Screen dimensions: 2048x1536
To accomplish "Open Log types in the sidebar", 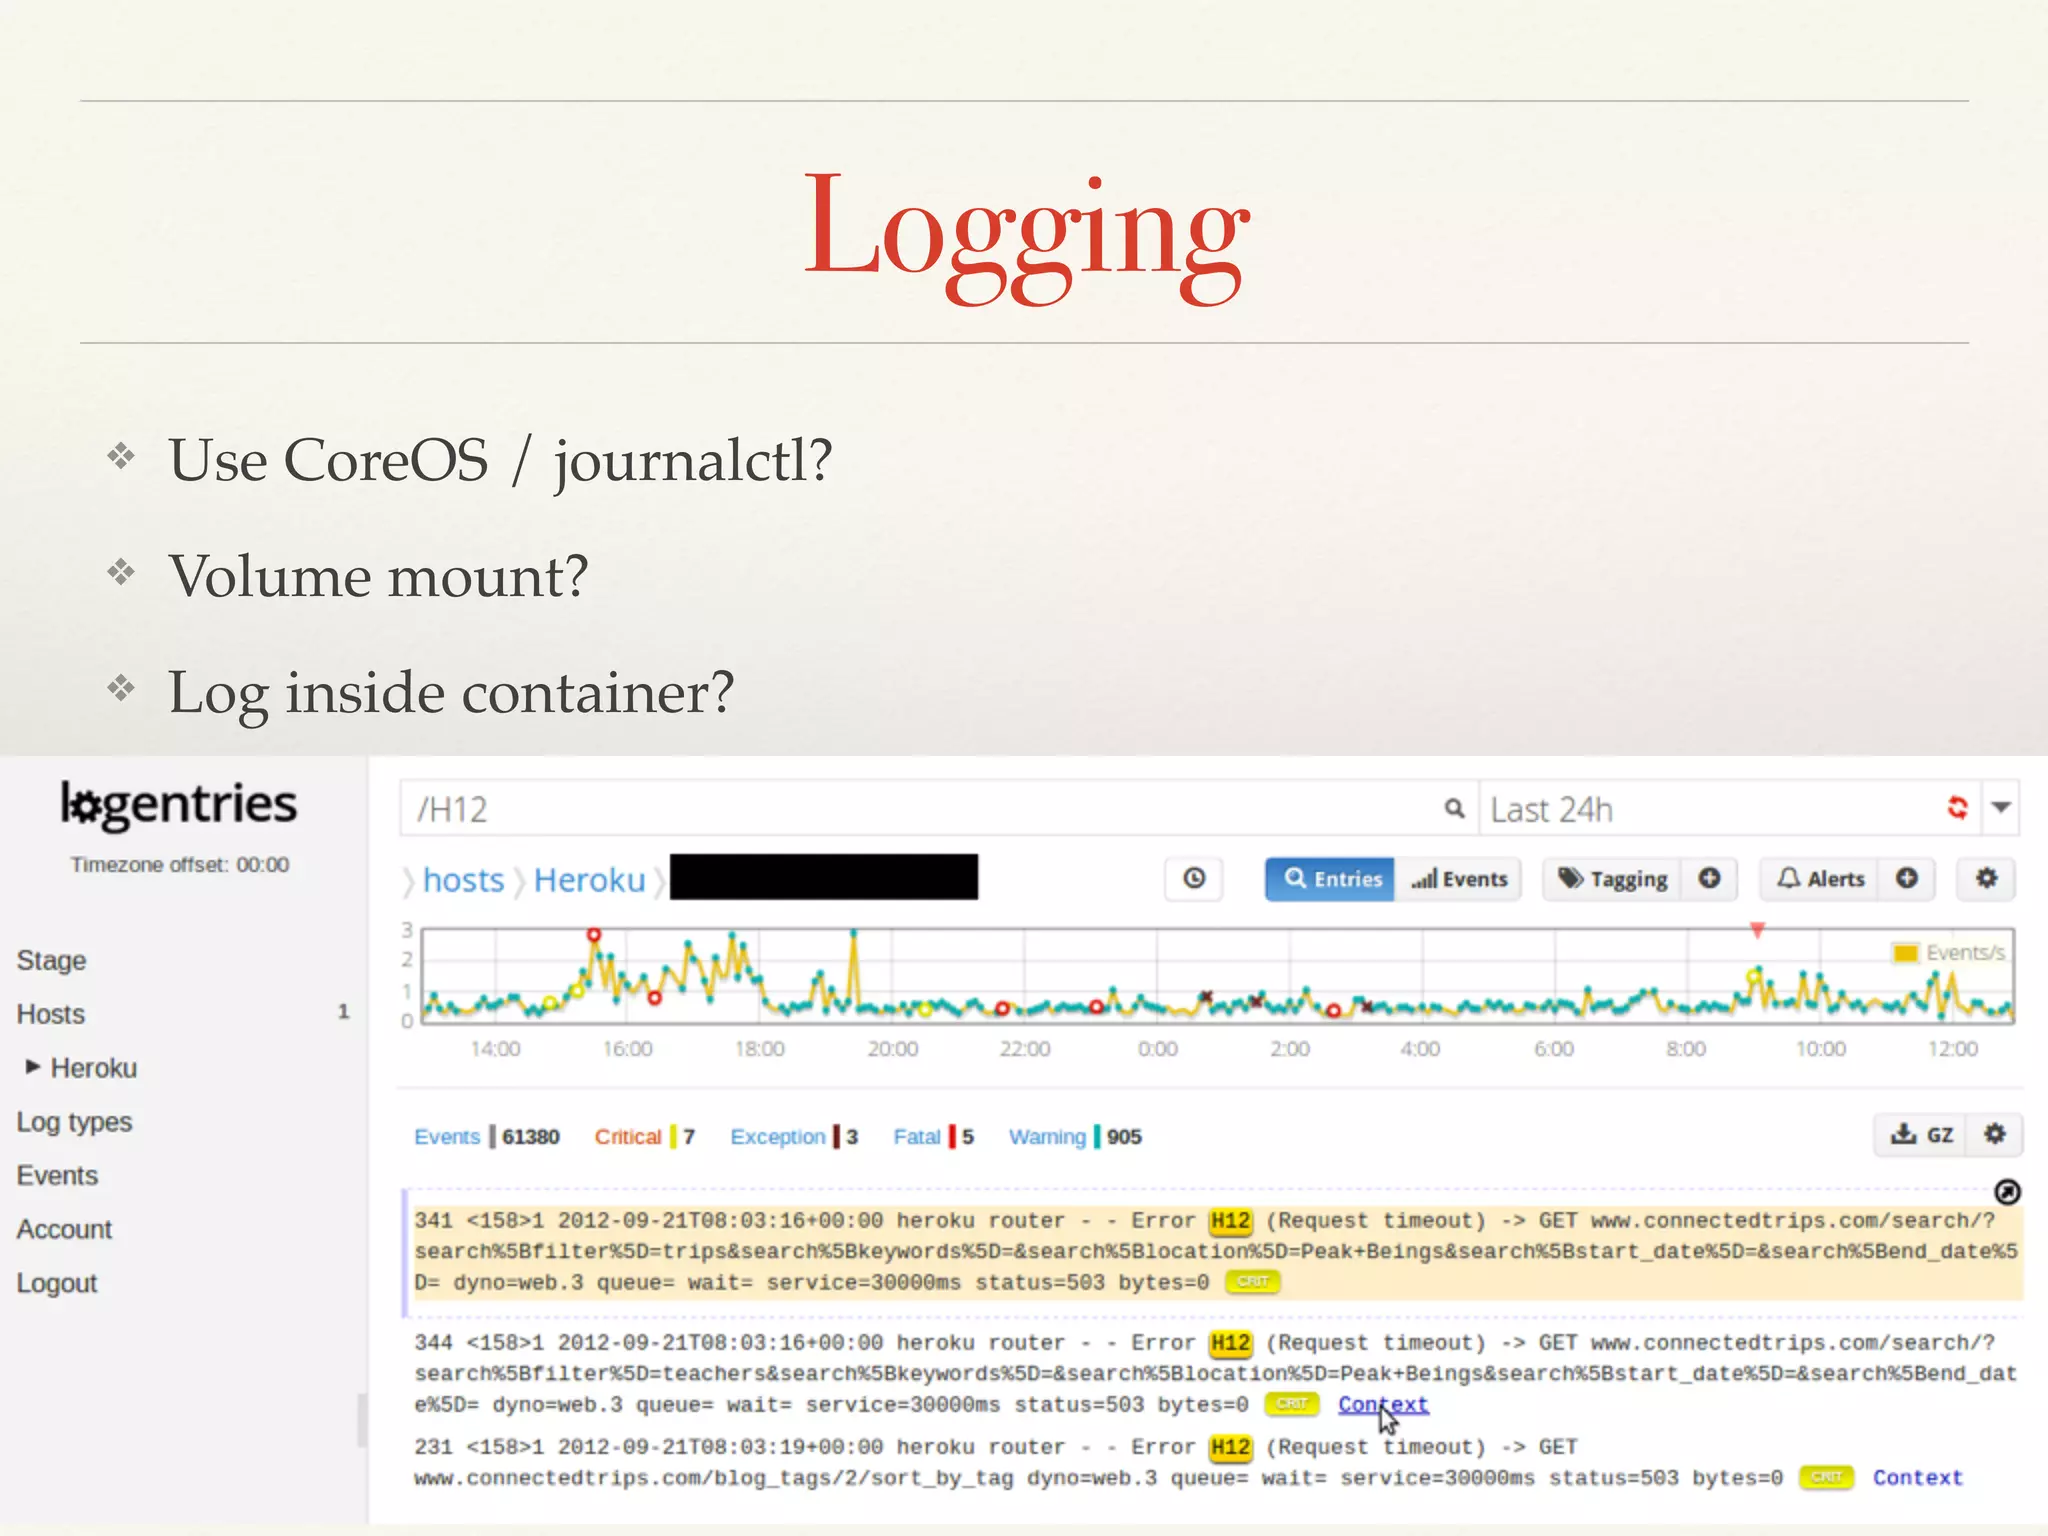I will 74,1122.
